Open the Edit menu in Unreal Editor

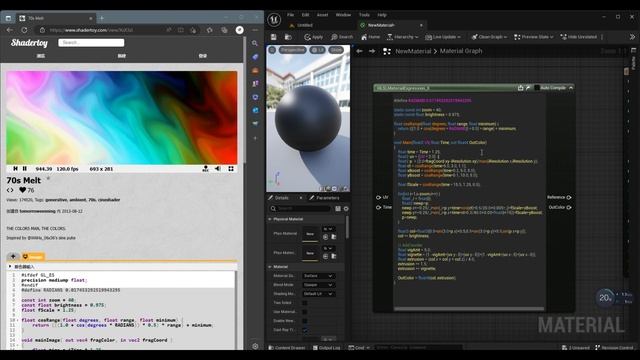[305, 15]
